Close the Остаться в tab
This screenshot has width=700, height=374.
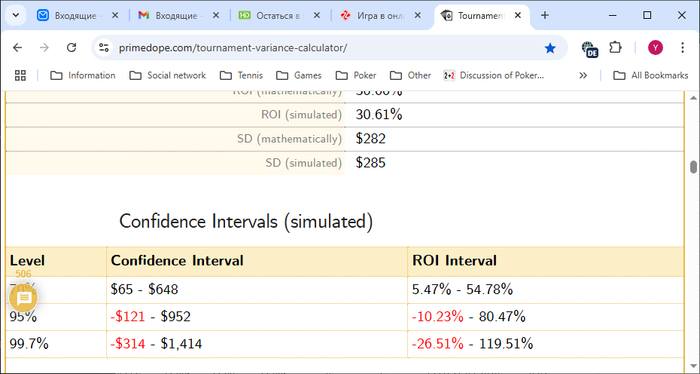click(317, 16)
